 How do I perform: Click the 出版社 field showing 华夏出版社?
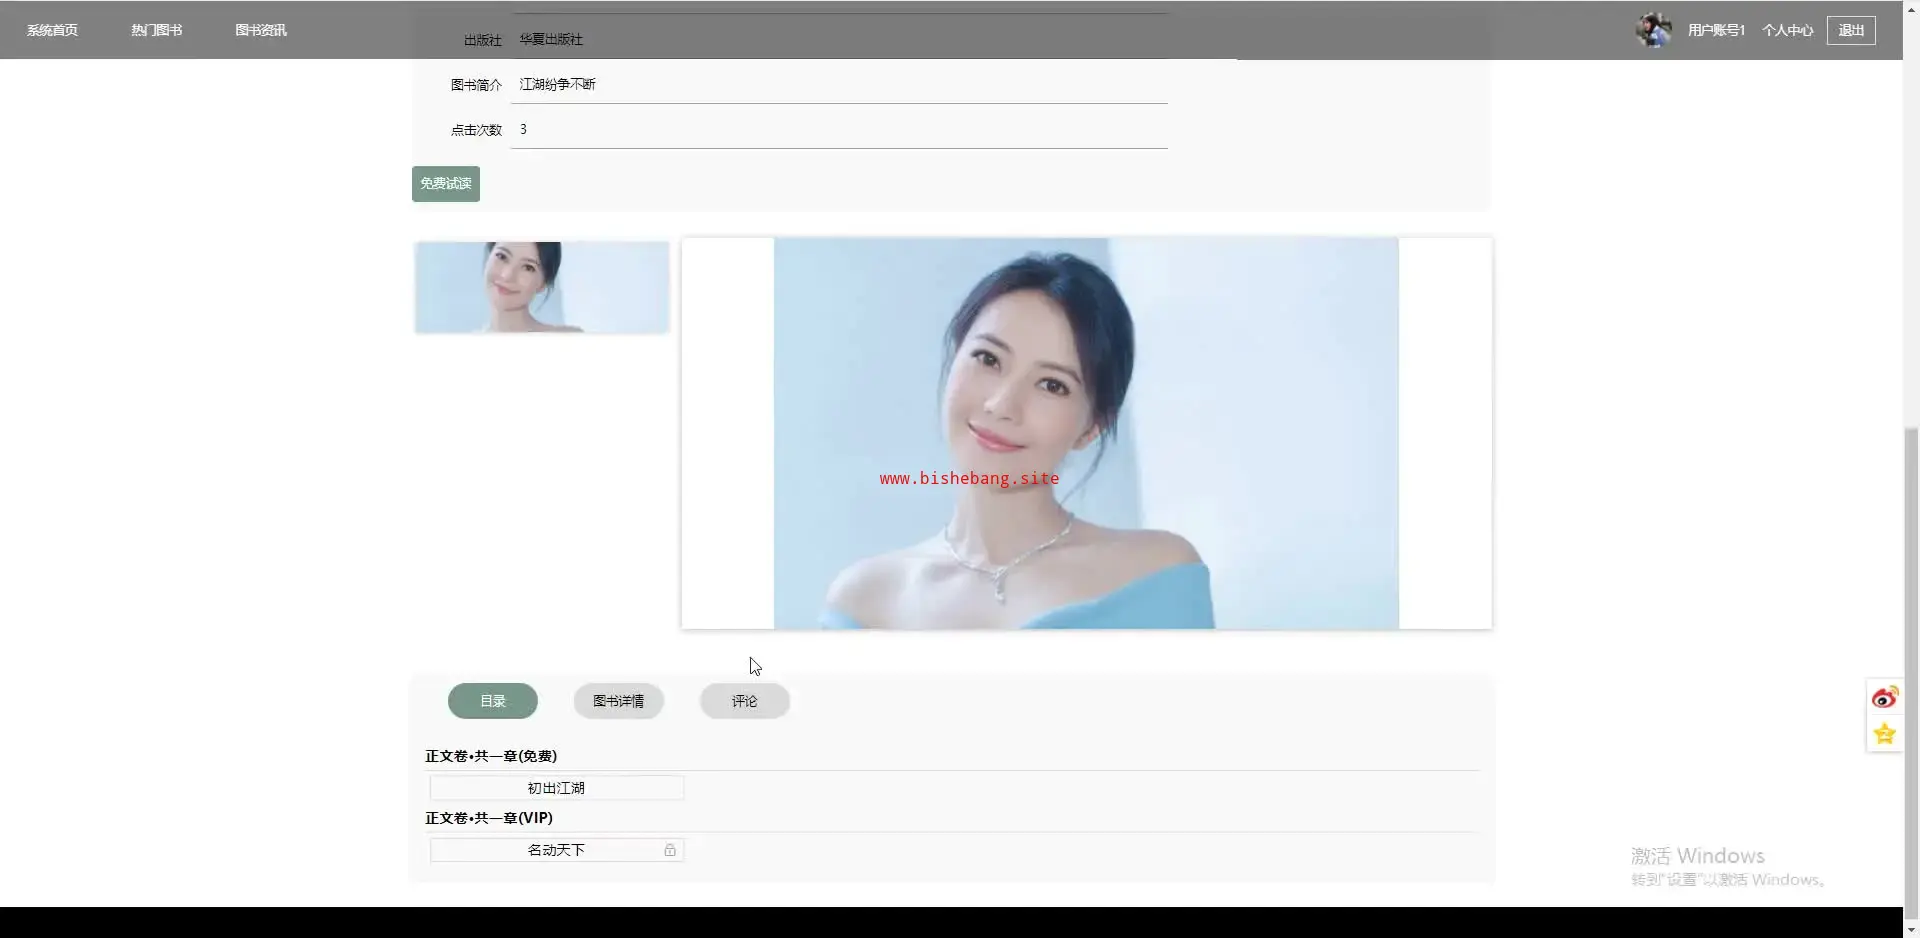[x=839, y=40]
